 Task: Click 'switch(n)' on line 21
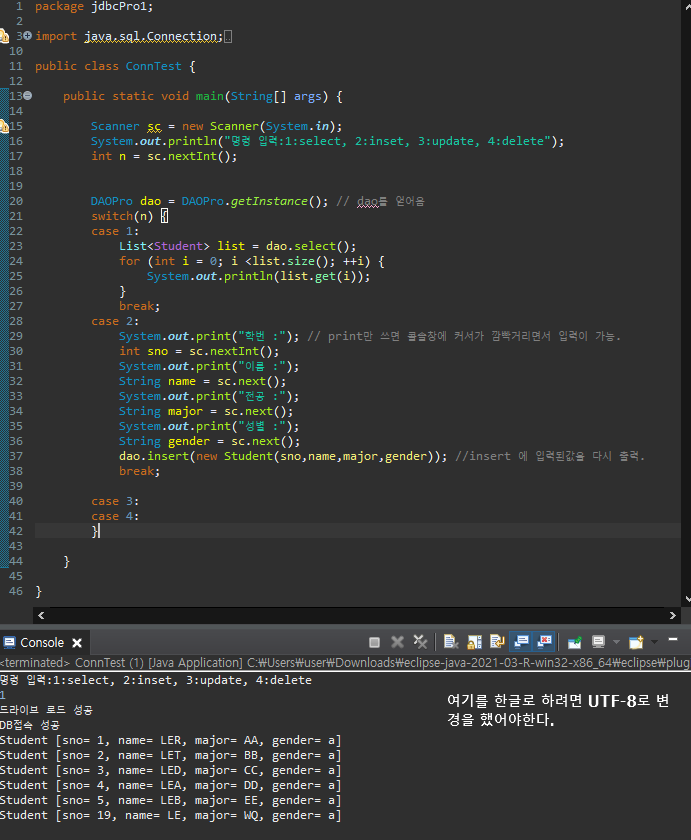point(122,216)
